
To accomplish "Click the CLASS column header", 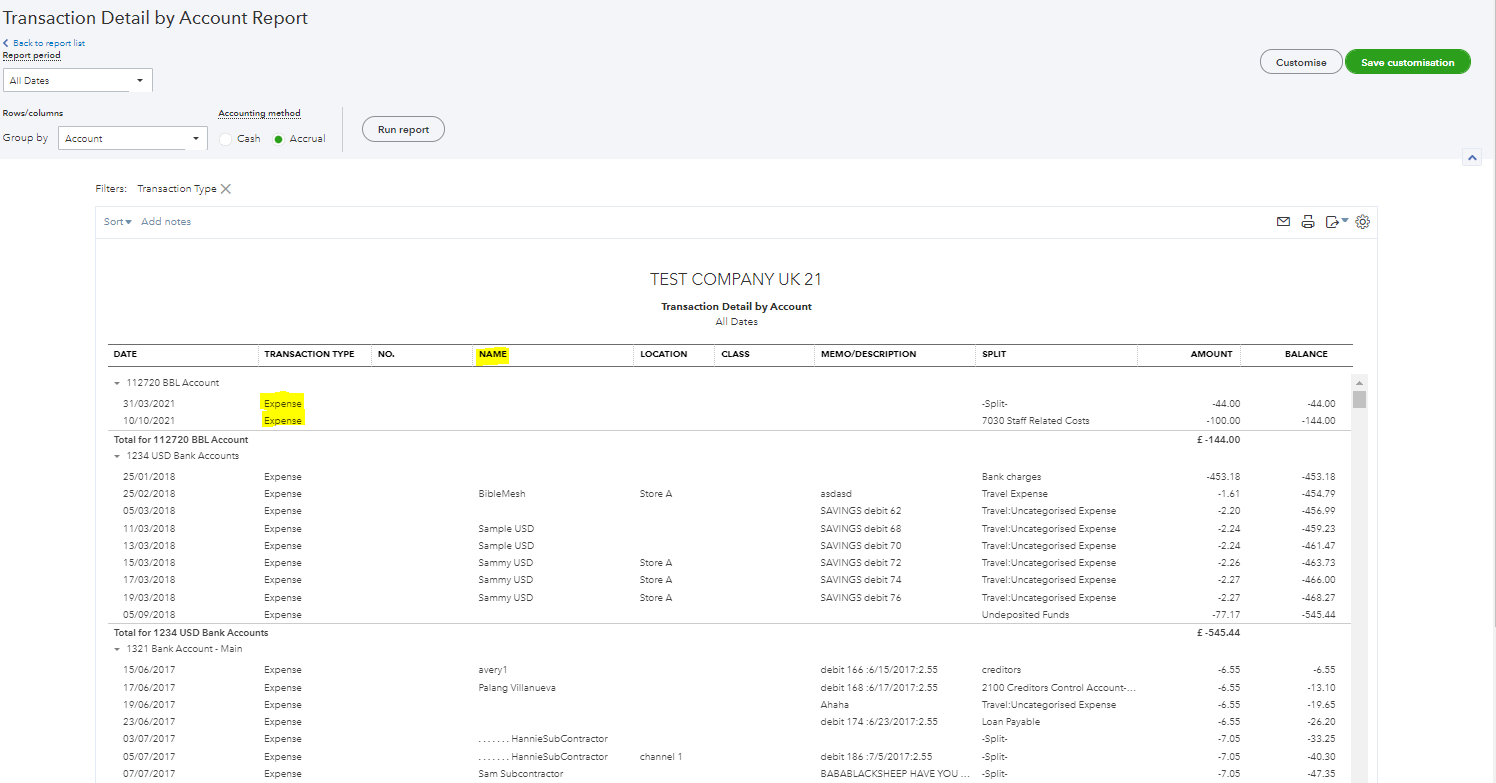I will pyautogui.click(x=735, y=354).
